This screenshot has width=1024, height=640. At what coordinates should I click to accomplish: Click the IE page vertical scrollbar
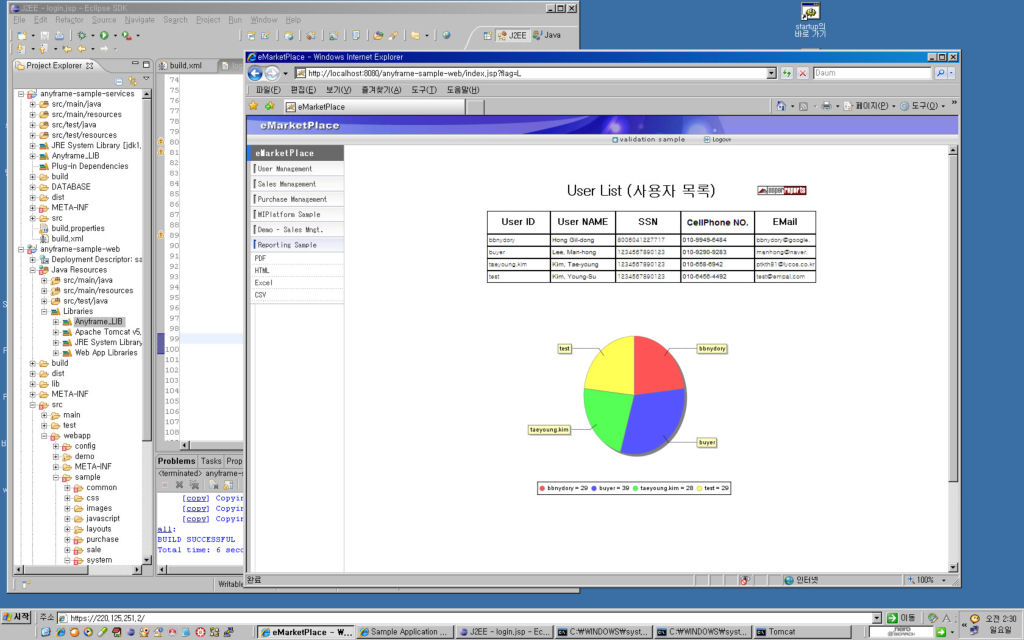point(953,359)
